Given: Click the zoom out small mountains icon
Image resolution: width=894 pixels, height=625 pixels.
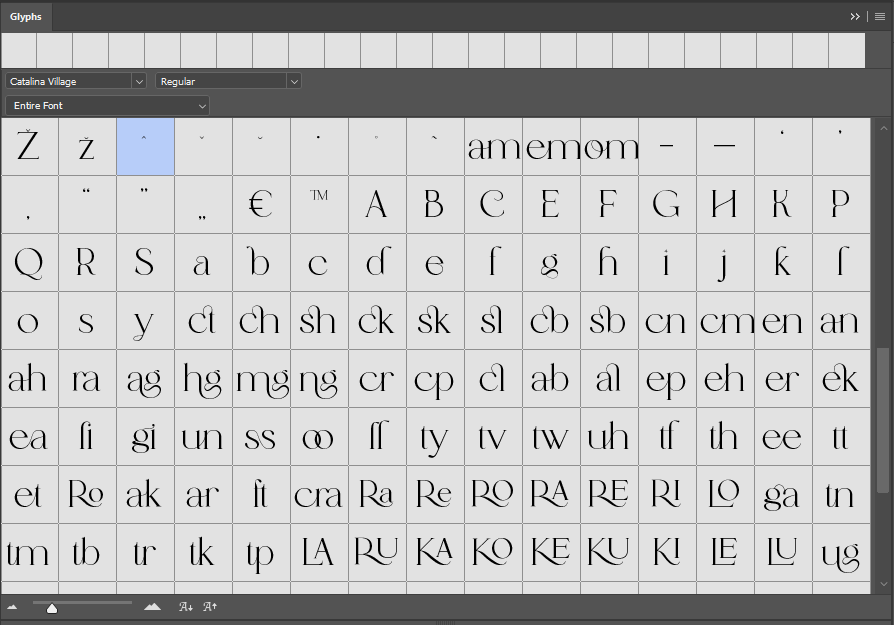Looking at the screenshot, I should [x=12, y=607].
